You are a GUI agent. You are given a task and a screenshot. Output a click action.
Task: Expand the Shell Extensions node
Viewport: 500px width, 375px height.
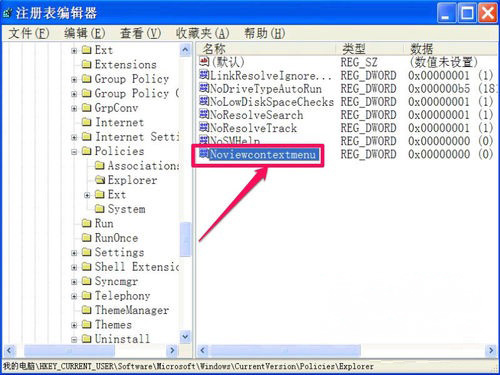[x=74, y=267]
